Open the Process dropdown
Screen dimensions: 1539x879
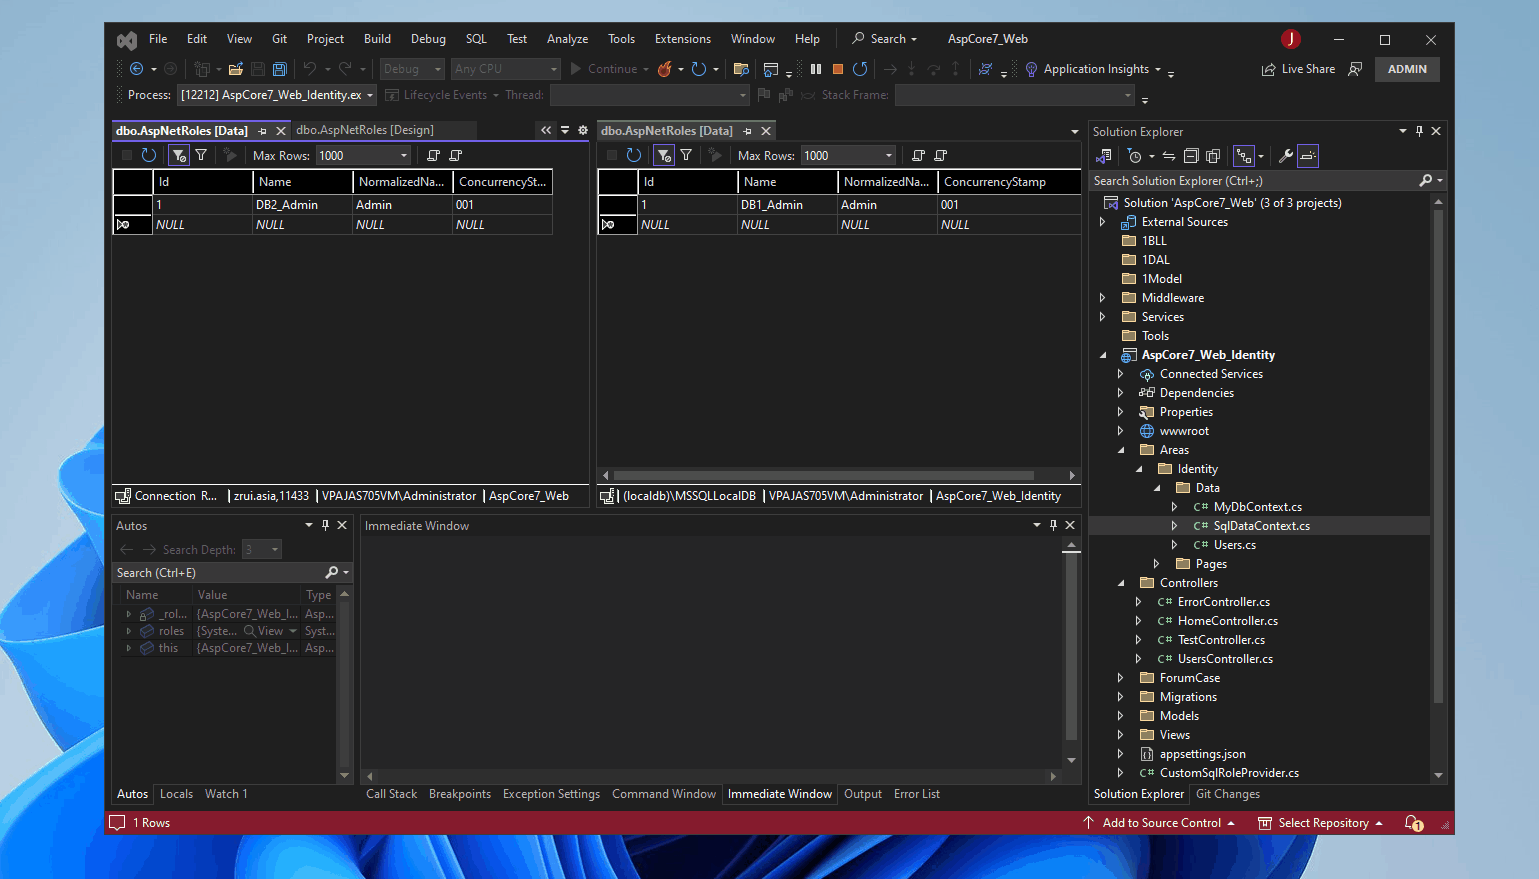coord(370,95)
